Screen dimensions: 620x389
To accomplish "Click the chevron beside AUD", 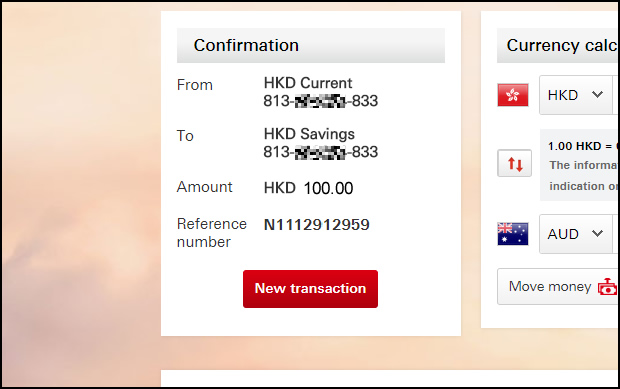I will click(x=597, y=233).
